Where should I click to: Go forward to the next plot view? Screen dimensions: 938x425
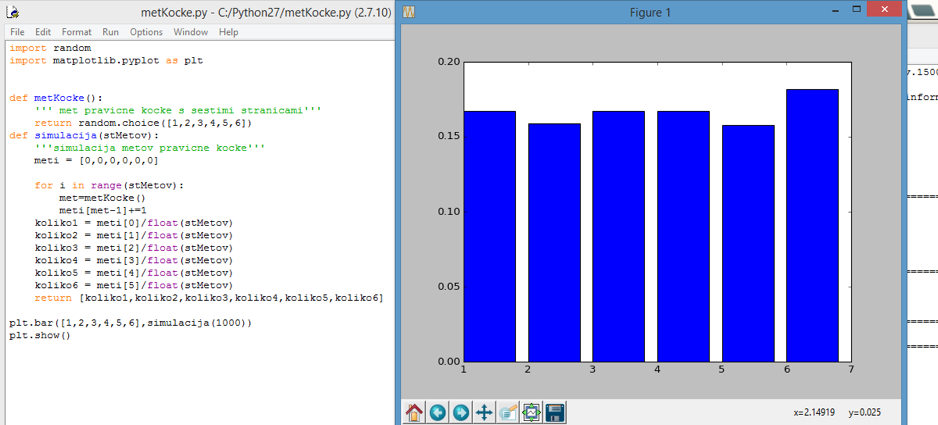(460, 412)
